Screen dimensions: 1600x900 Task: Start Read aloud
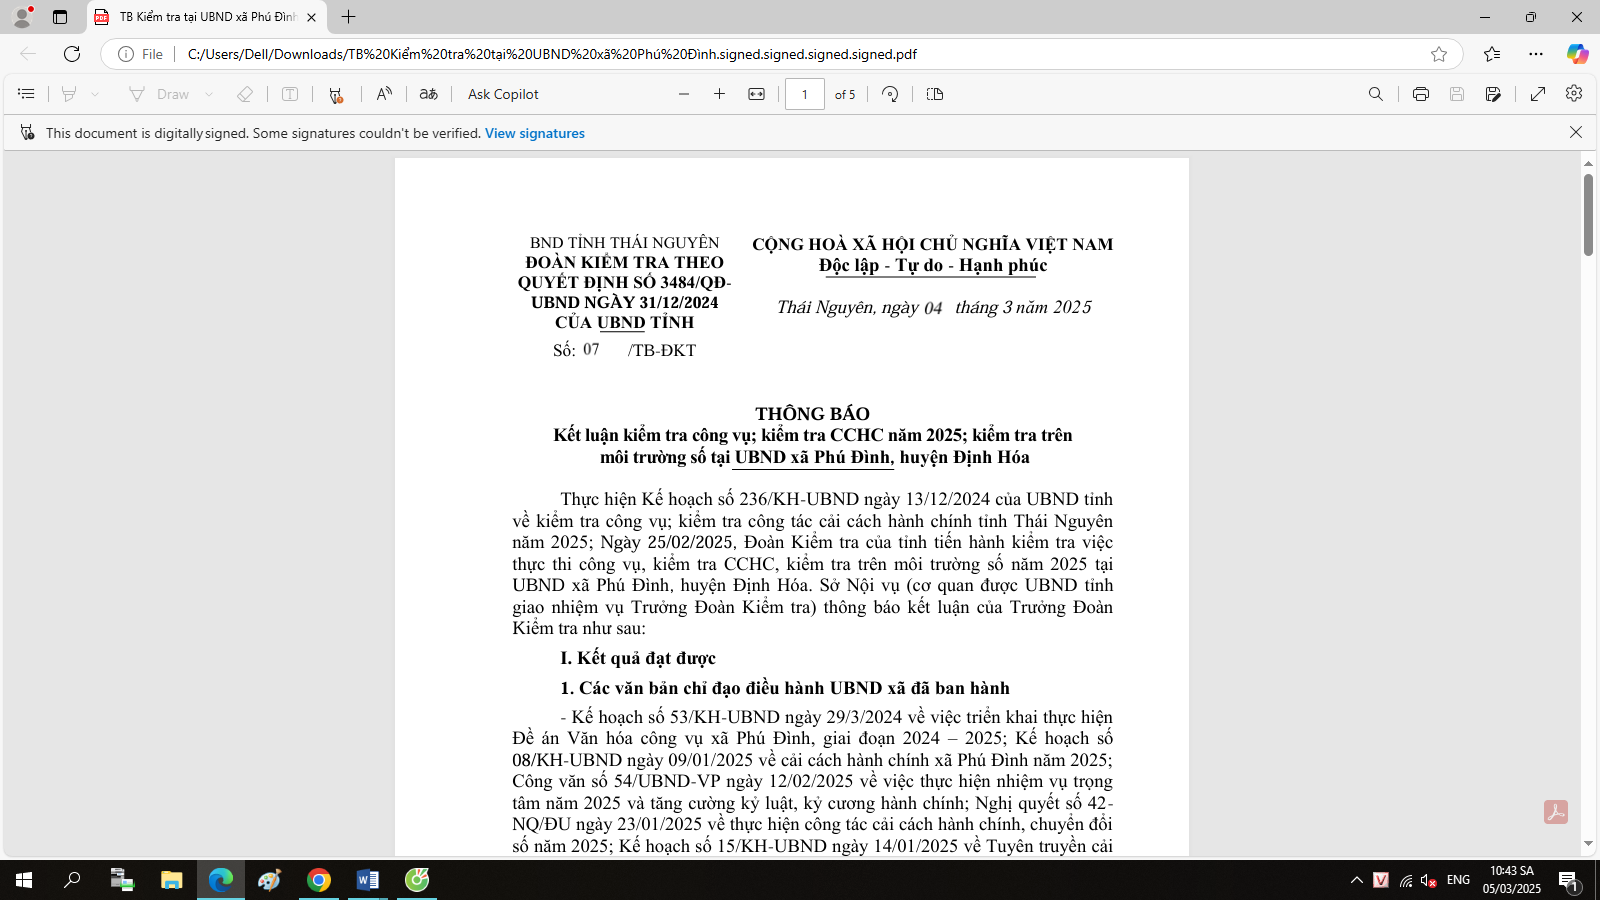click(384, 94)
